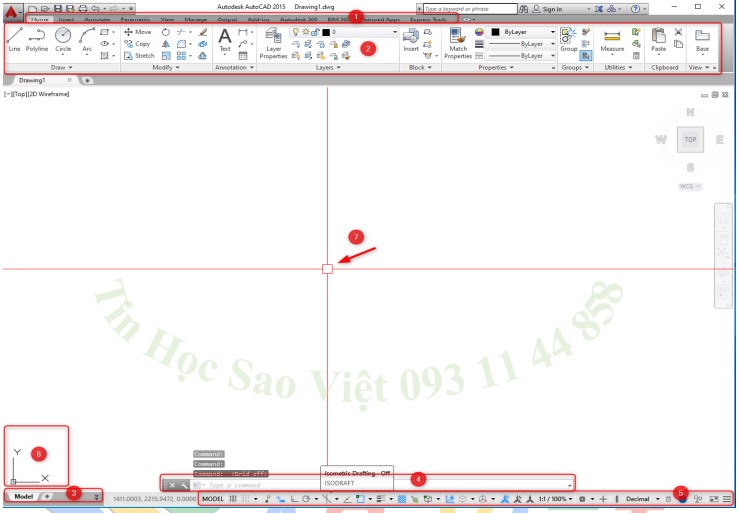
Task: Open Layer Properties manager
Action: click(x=273, y=43)
